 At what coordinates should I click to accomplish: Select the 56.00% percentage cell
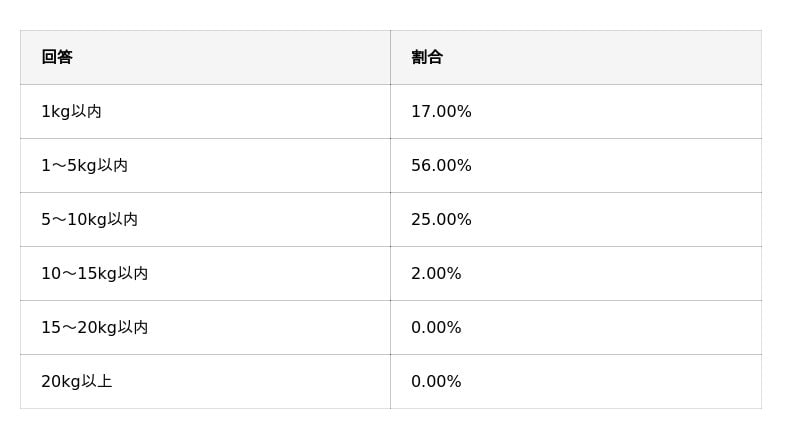click(441, 165)
